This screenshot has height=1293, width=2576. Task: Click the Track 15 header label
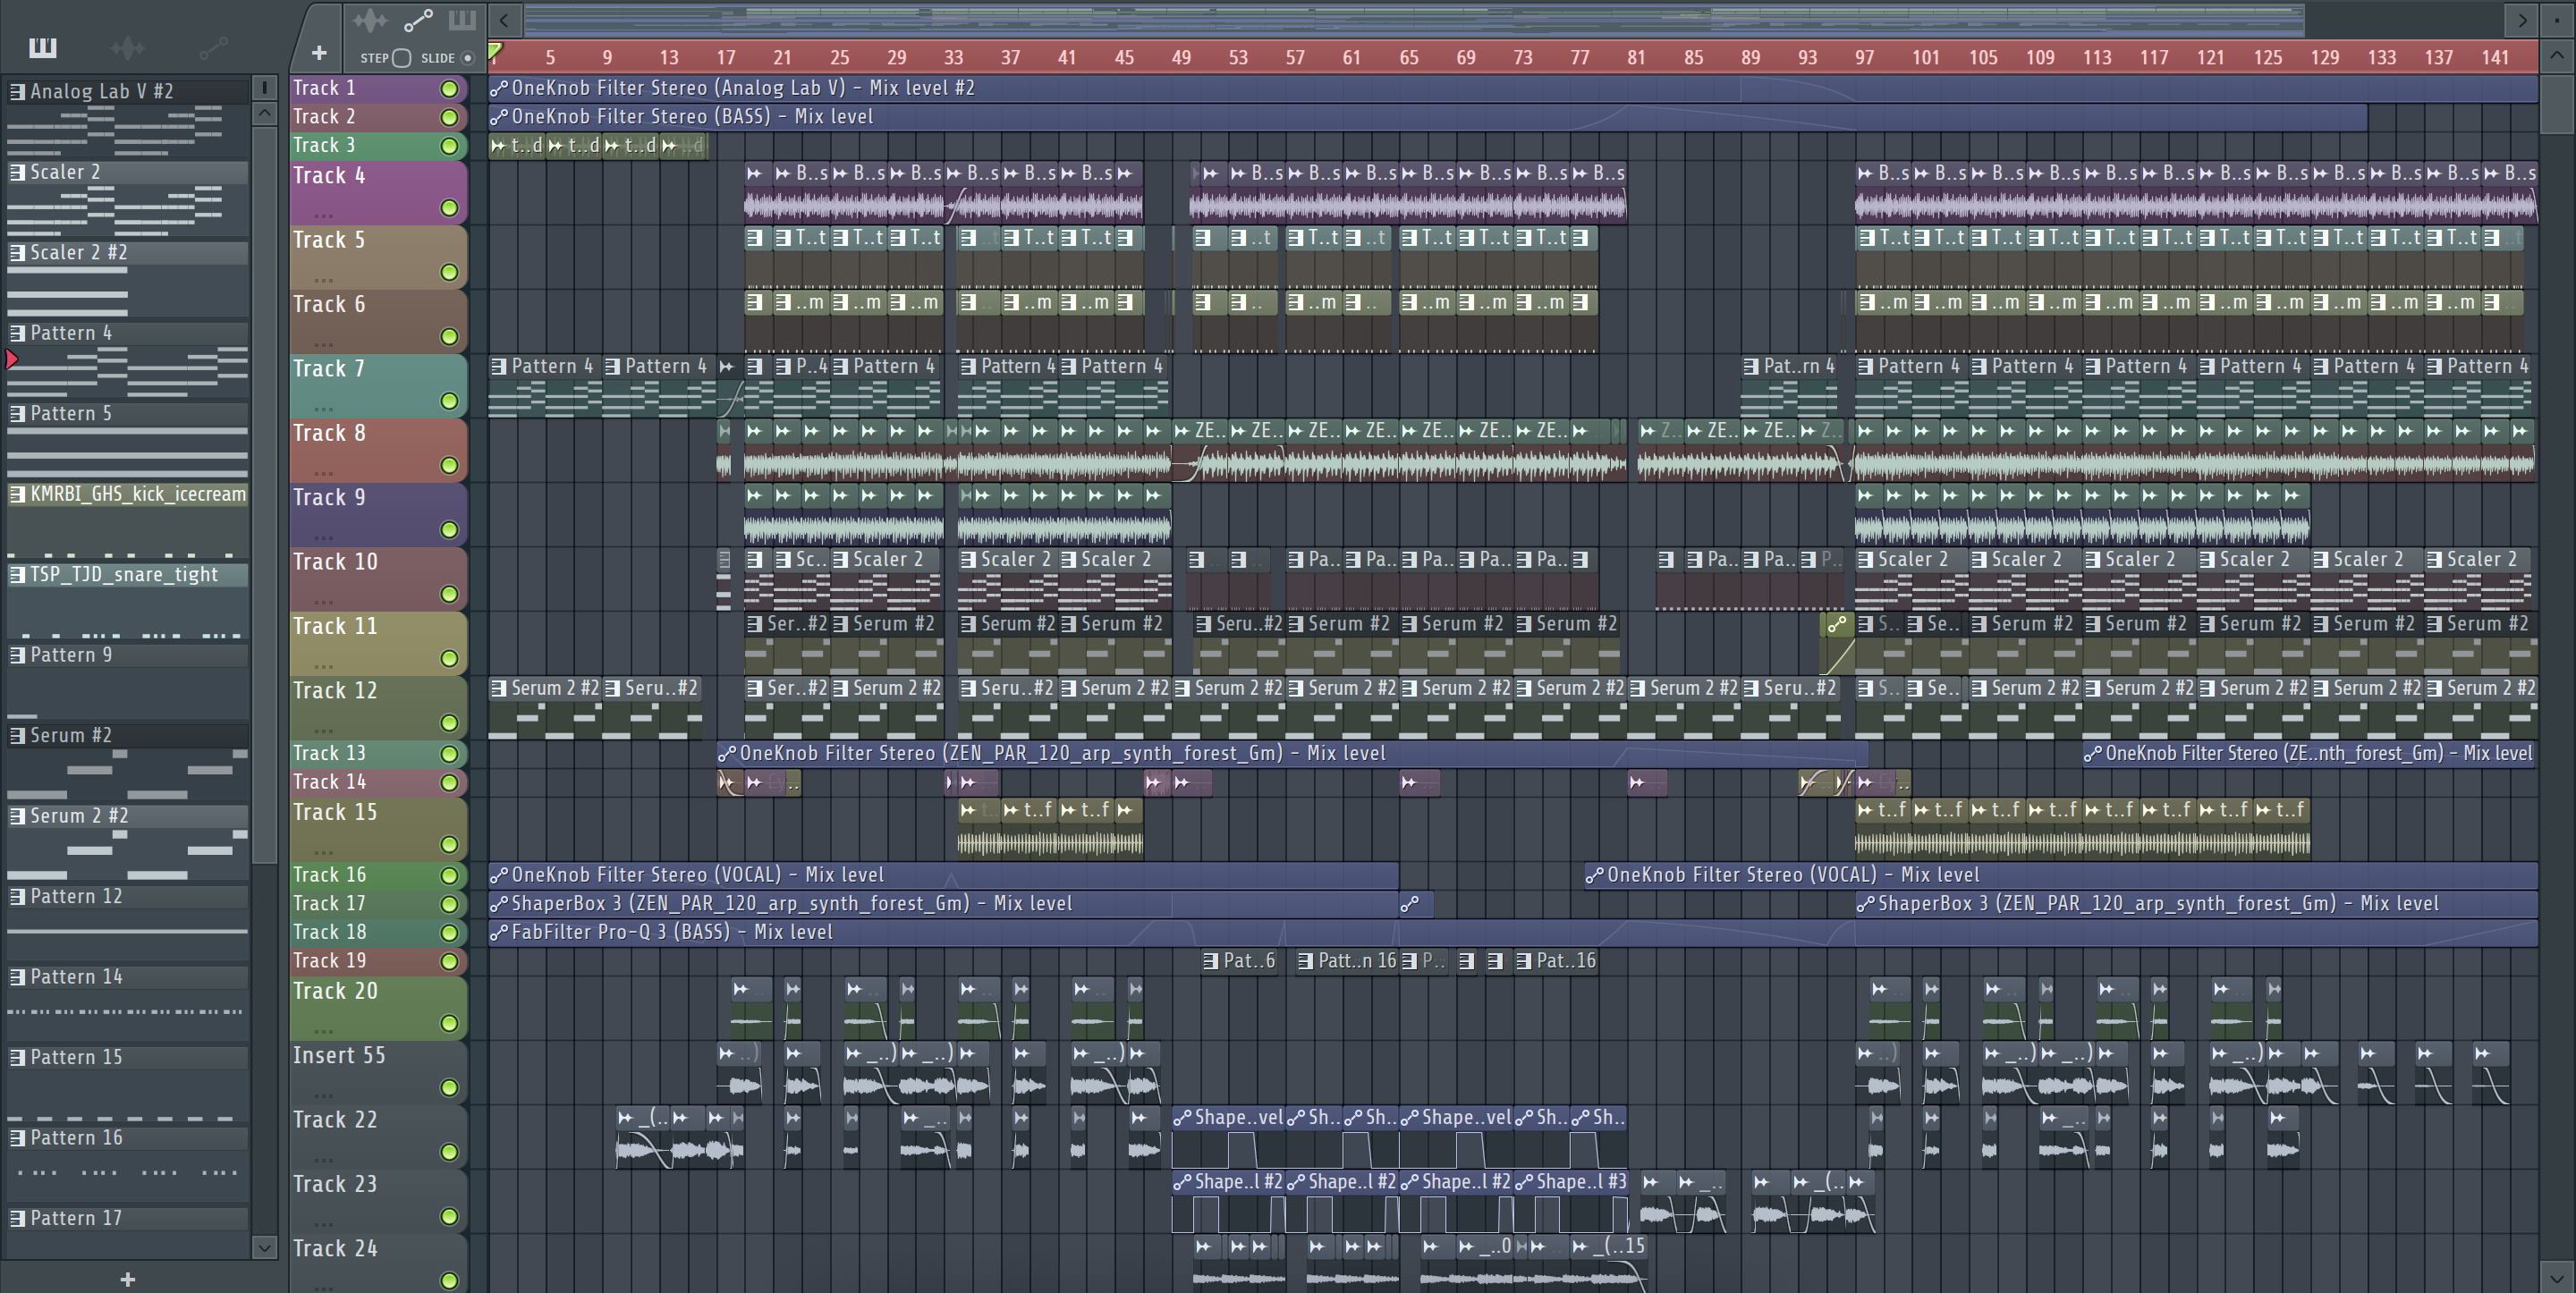(335, 813)
